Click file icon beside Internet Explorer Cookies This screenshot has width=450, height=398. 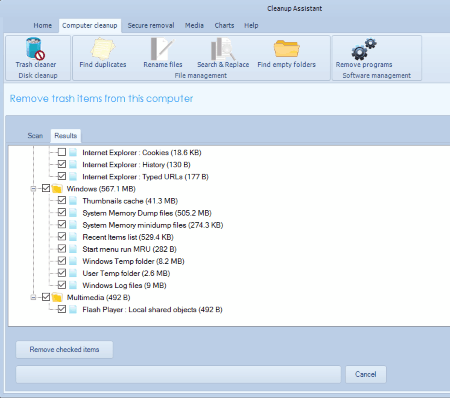click(x=73, y=152)
